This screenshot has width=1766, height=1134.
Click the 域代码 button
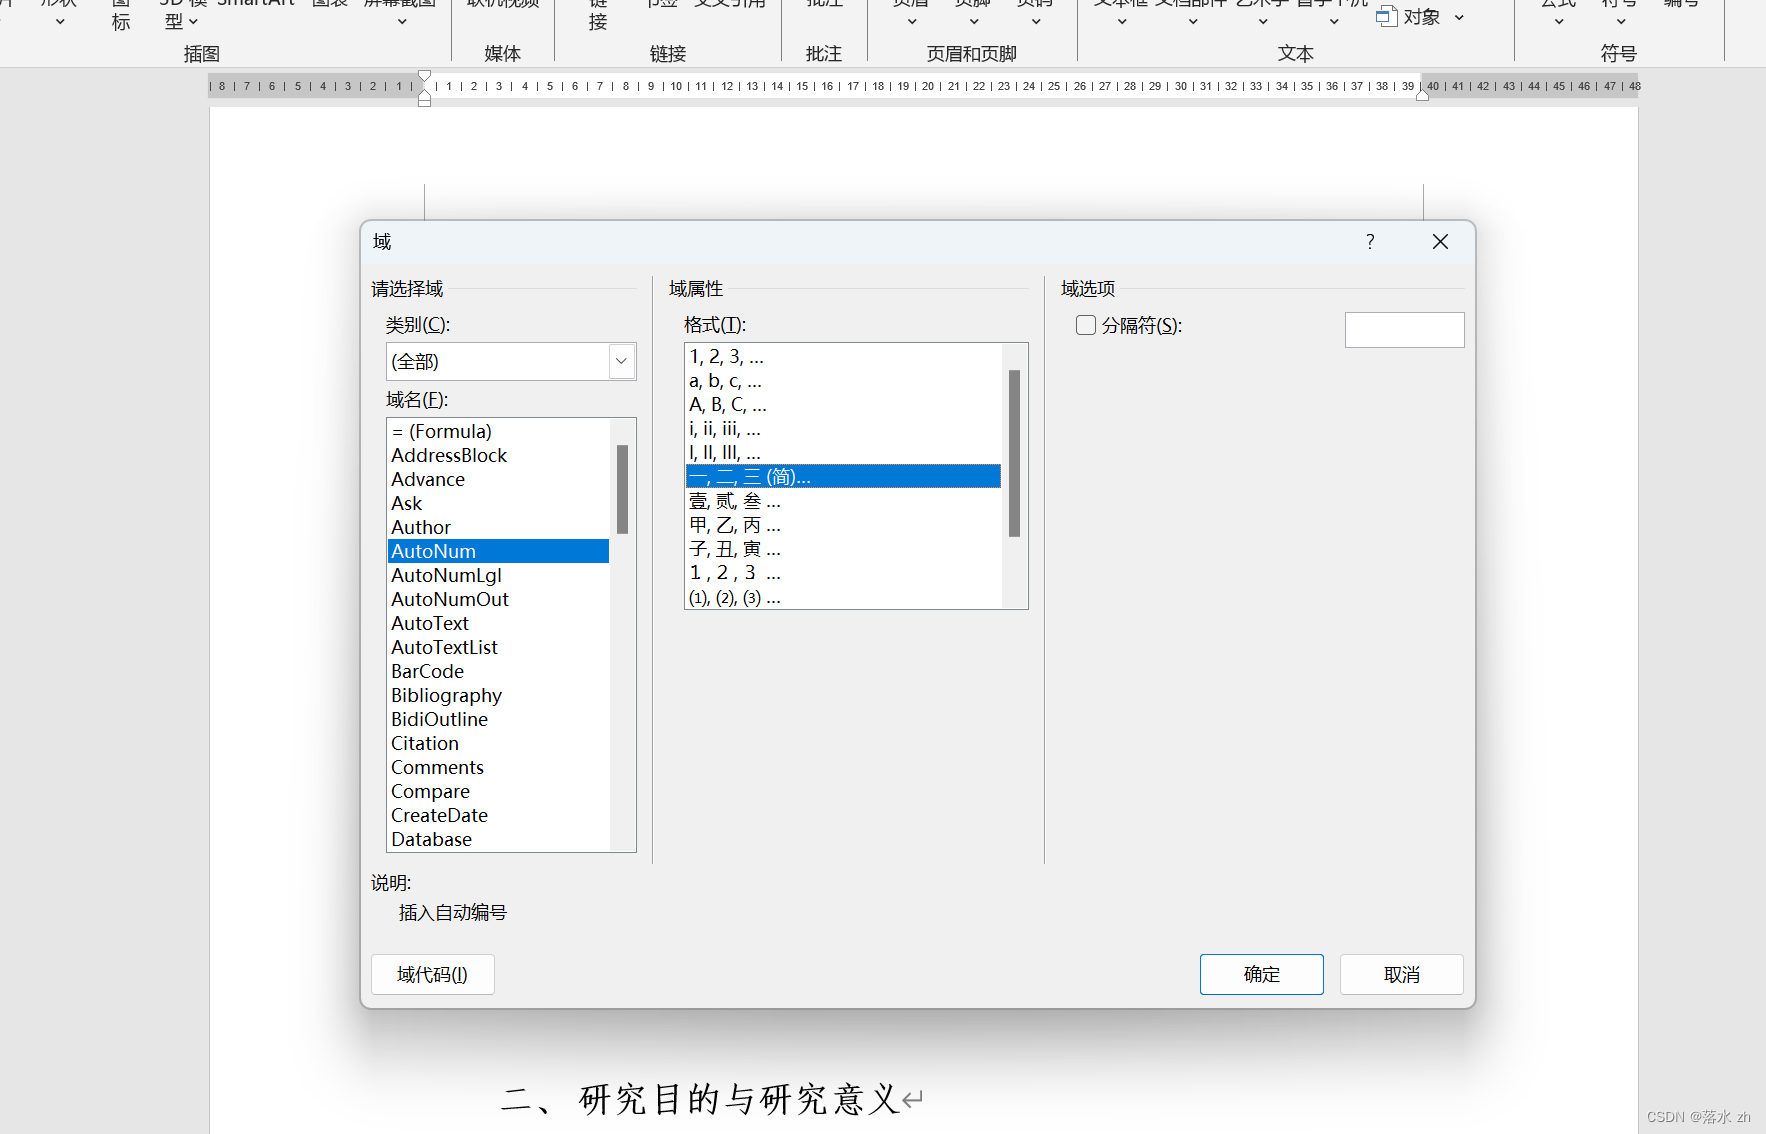coord(432,974)
